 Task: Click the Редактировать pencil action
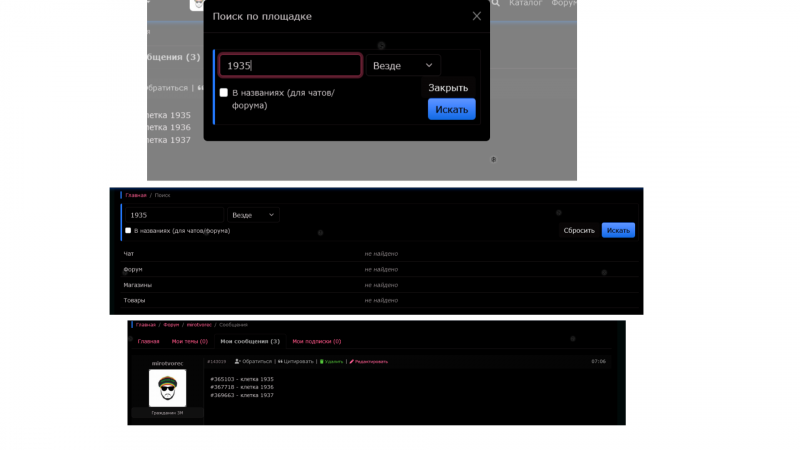tap(369, 361)
